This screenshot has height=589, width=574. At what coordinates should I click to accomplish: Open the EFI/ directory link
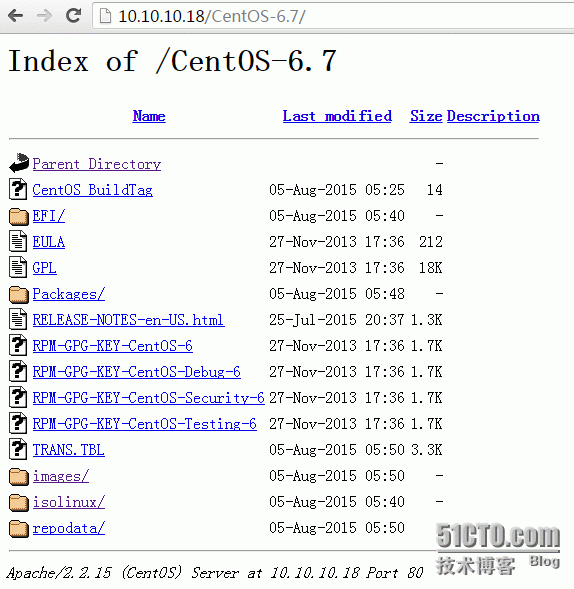[x=49, y=216]
